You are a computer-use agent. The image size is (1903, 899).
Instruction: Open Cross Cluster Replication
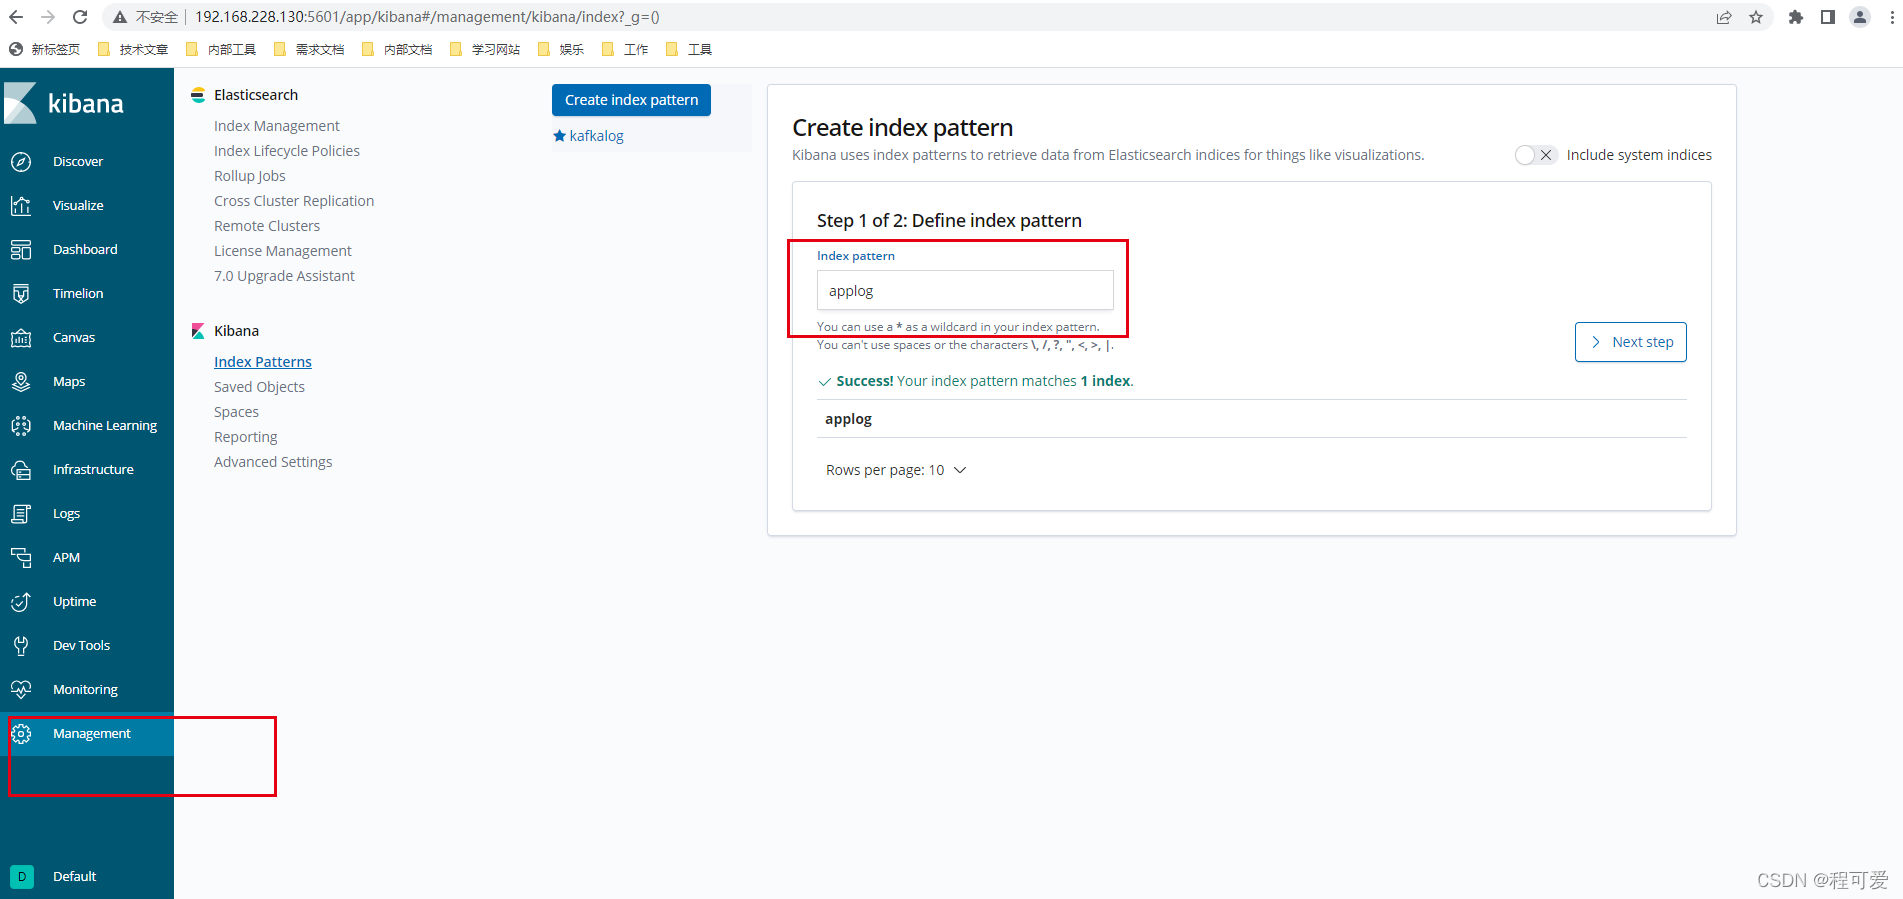294,201
